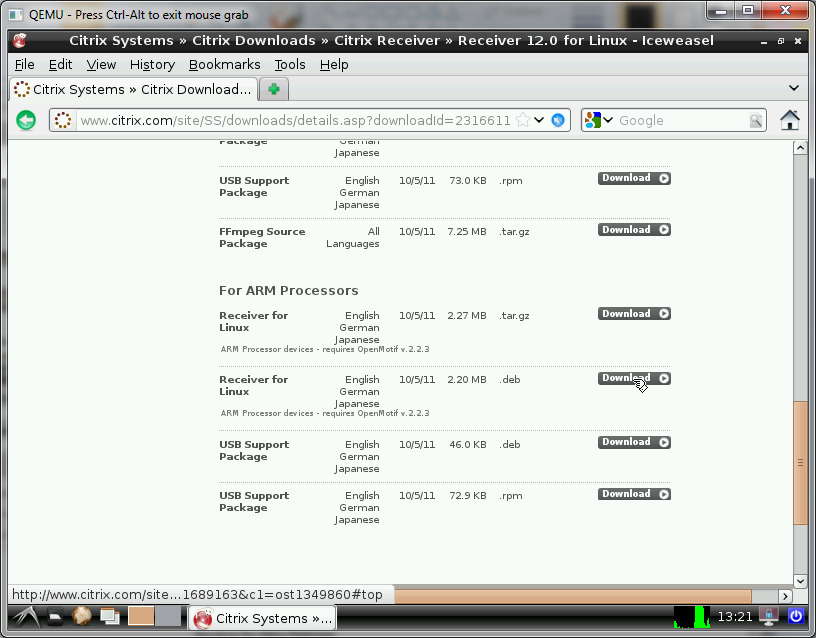Image resolution: width=816 pixels, height=638 pixels.
Task: Select the Citrix Systems browser tab
Action: [x=133, y=90]
